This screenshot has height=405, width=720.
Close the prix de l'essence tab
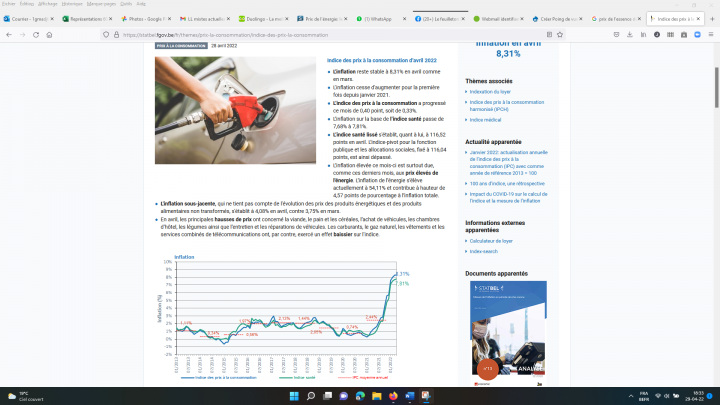639,19
